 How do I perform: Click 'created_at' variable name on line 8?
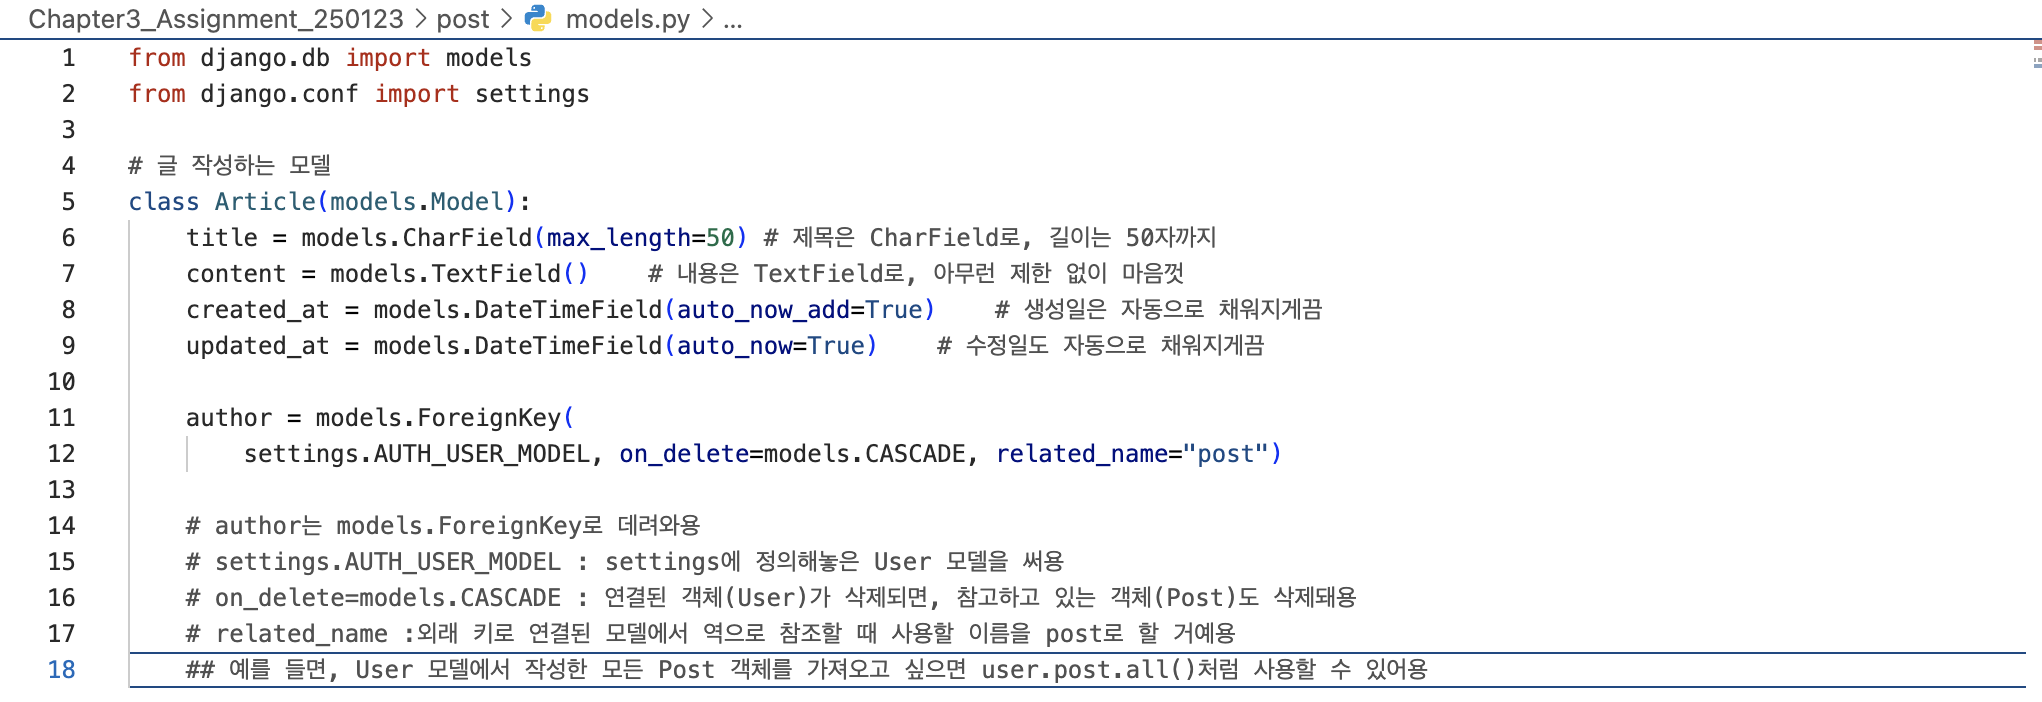click(x=258, y=310)
